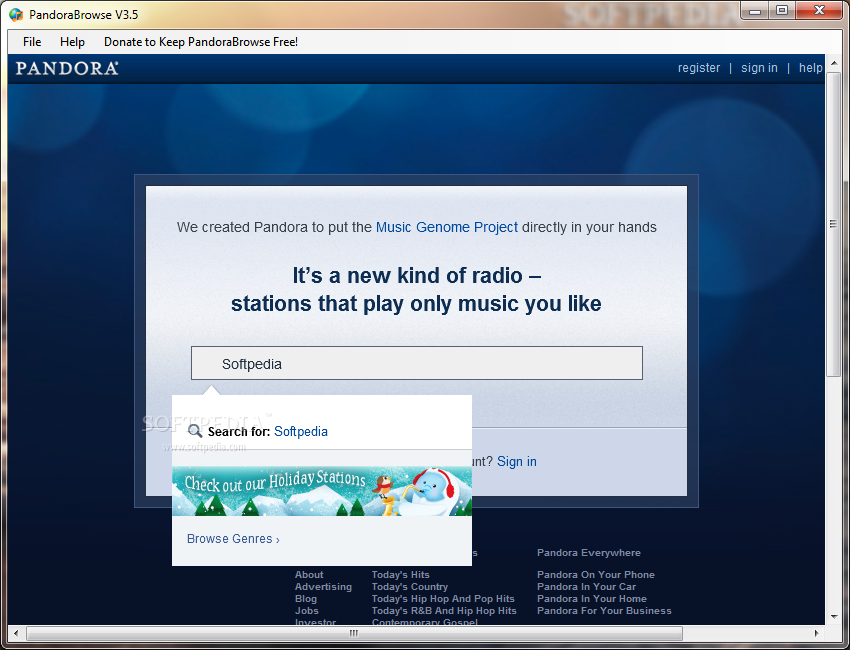
Task: Click the Pandora logo
Action: click(67, 68)
